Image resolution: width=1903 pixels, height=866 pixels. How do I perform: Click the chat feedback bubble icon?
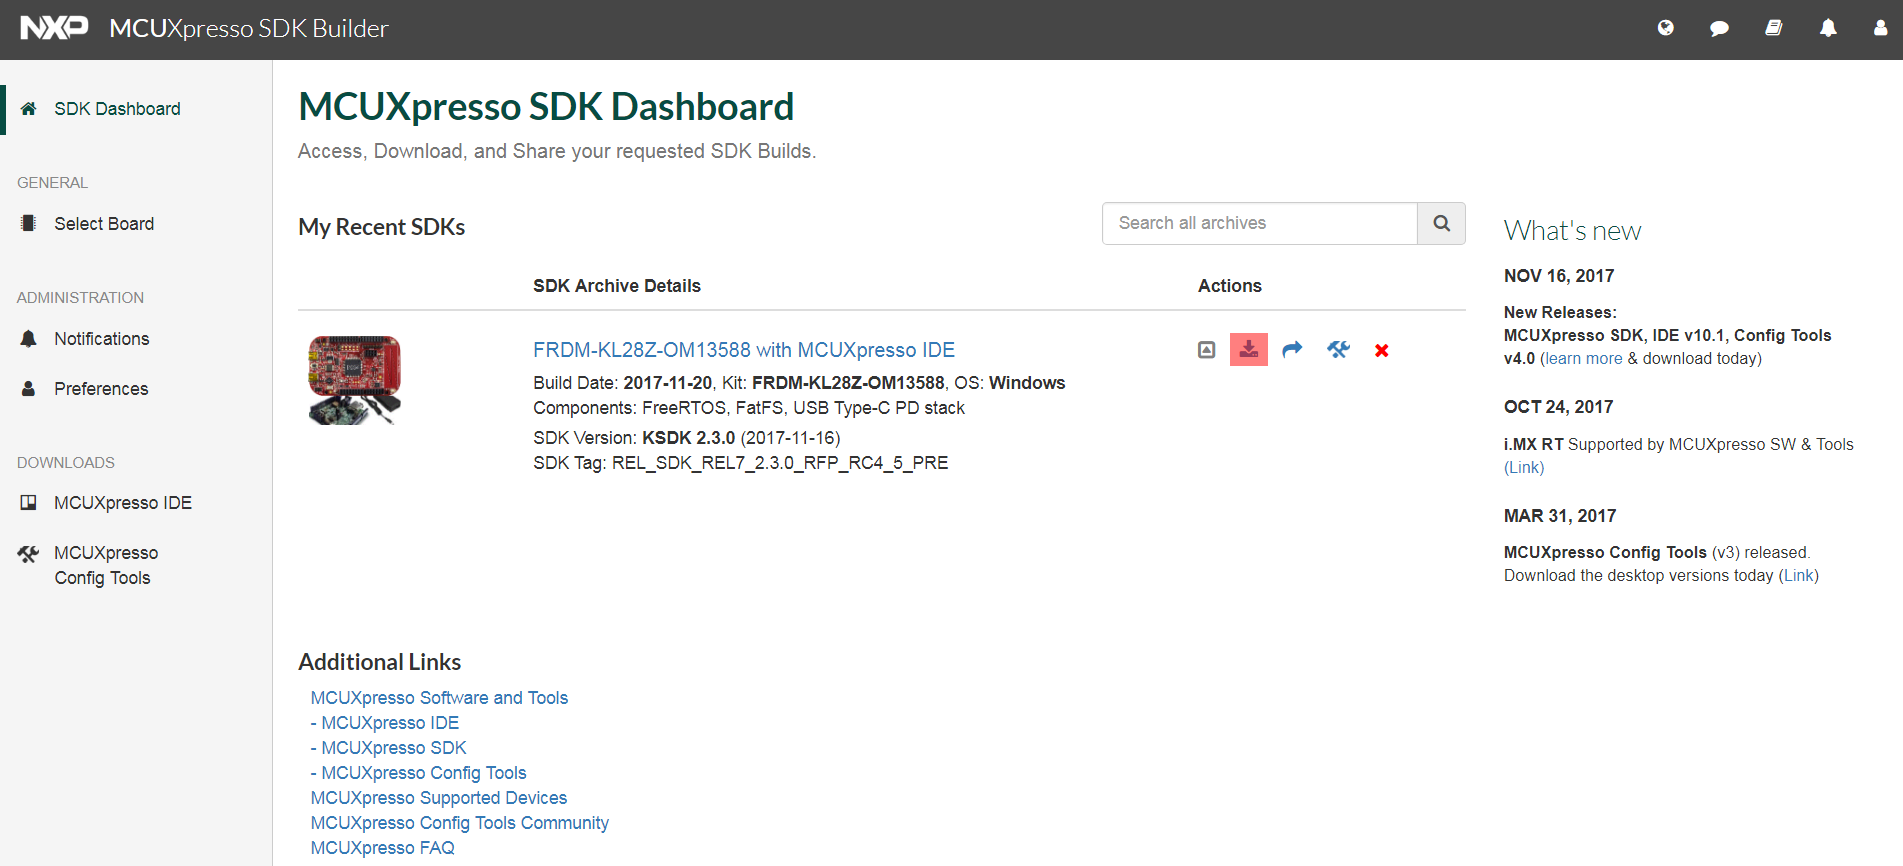coord(1719,28)
